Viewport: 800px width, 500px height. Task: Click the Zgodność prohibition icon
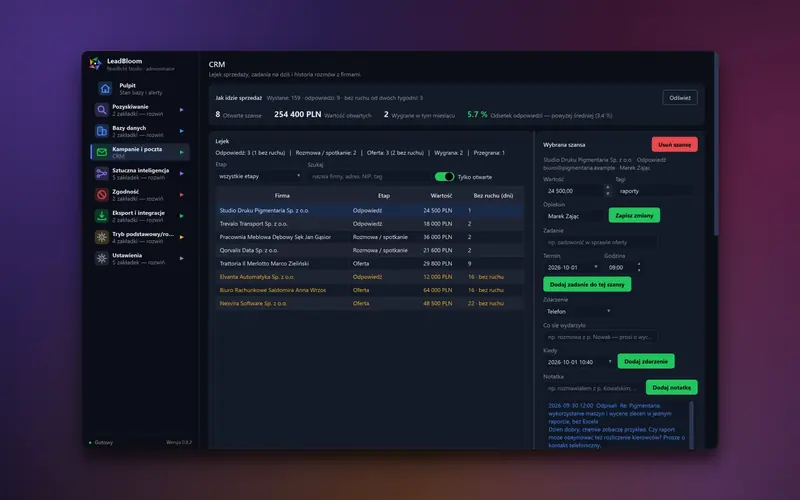(x=102, y=194)
